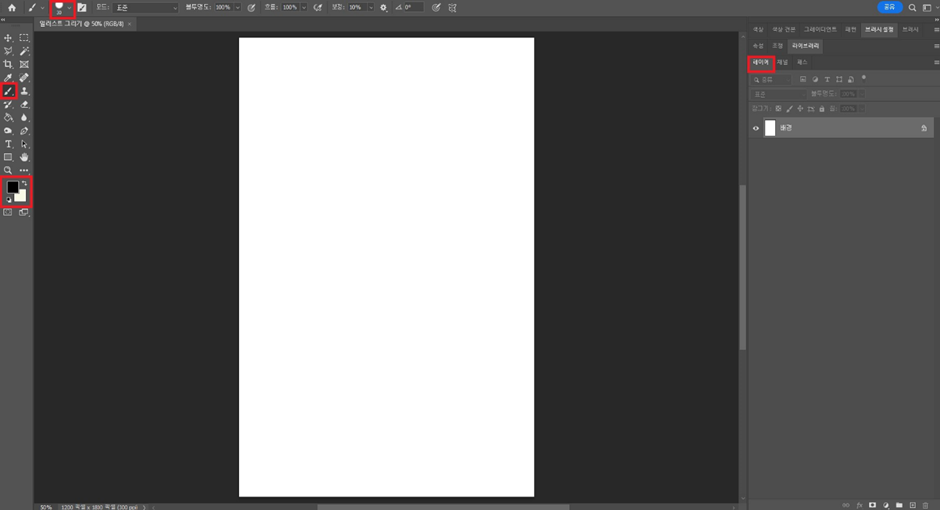
Task: Select the Zoom magnifier tool
Action: [8, 170]
